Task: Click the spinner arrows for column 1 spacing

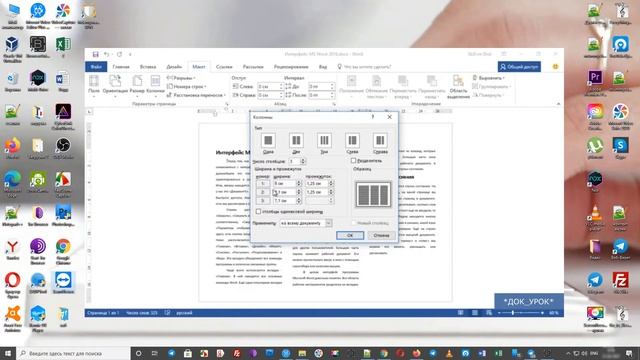Action: point(331,184)
